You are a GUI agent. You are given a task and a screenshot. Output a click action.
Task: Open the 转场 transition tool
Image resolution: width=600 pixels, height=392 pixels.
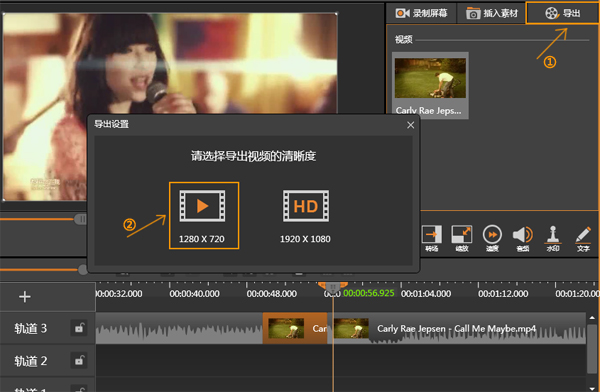[432, 238]
